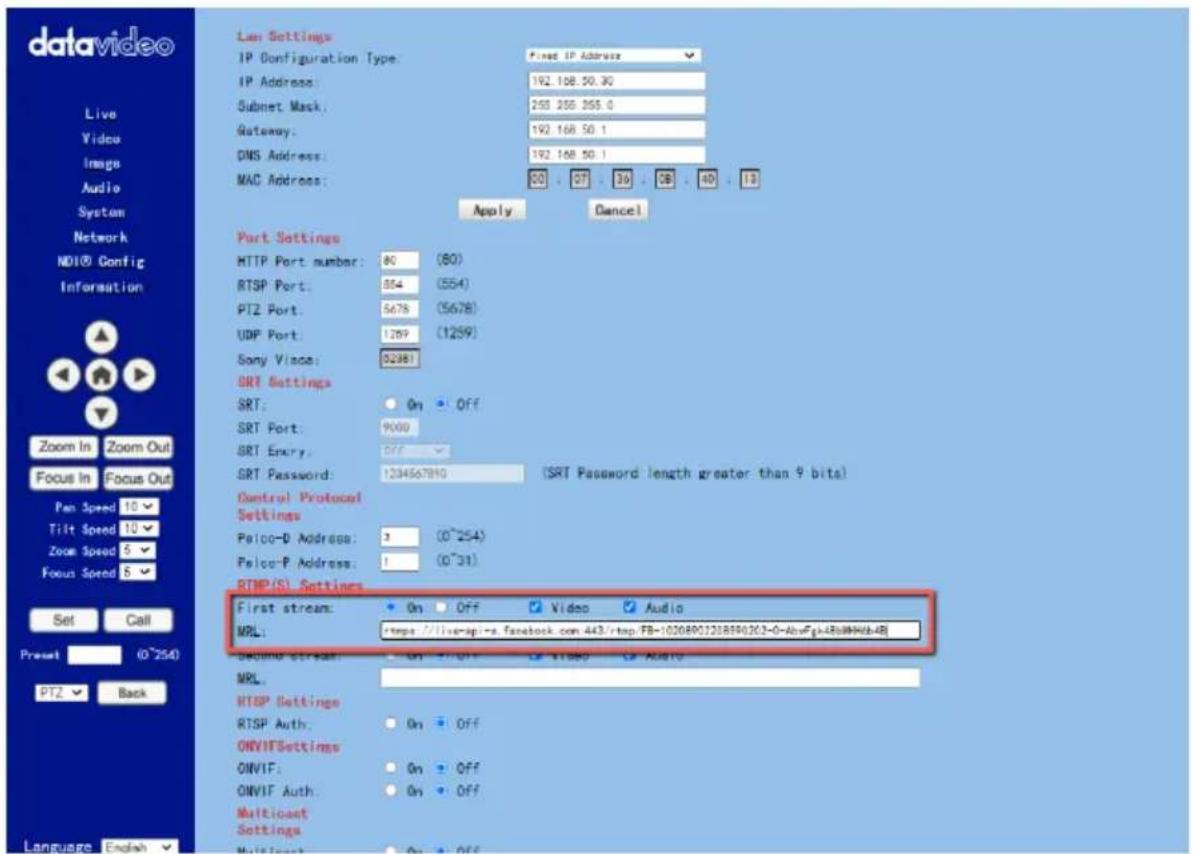Image resolution: width=1193 pixels, height=854 pixels.
Task: Click the Sony Visca port field
Action: click(399, 358)
